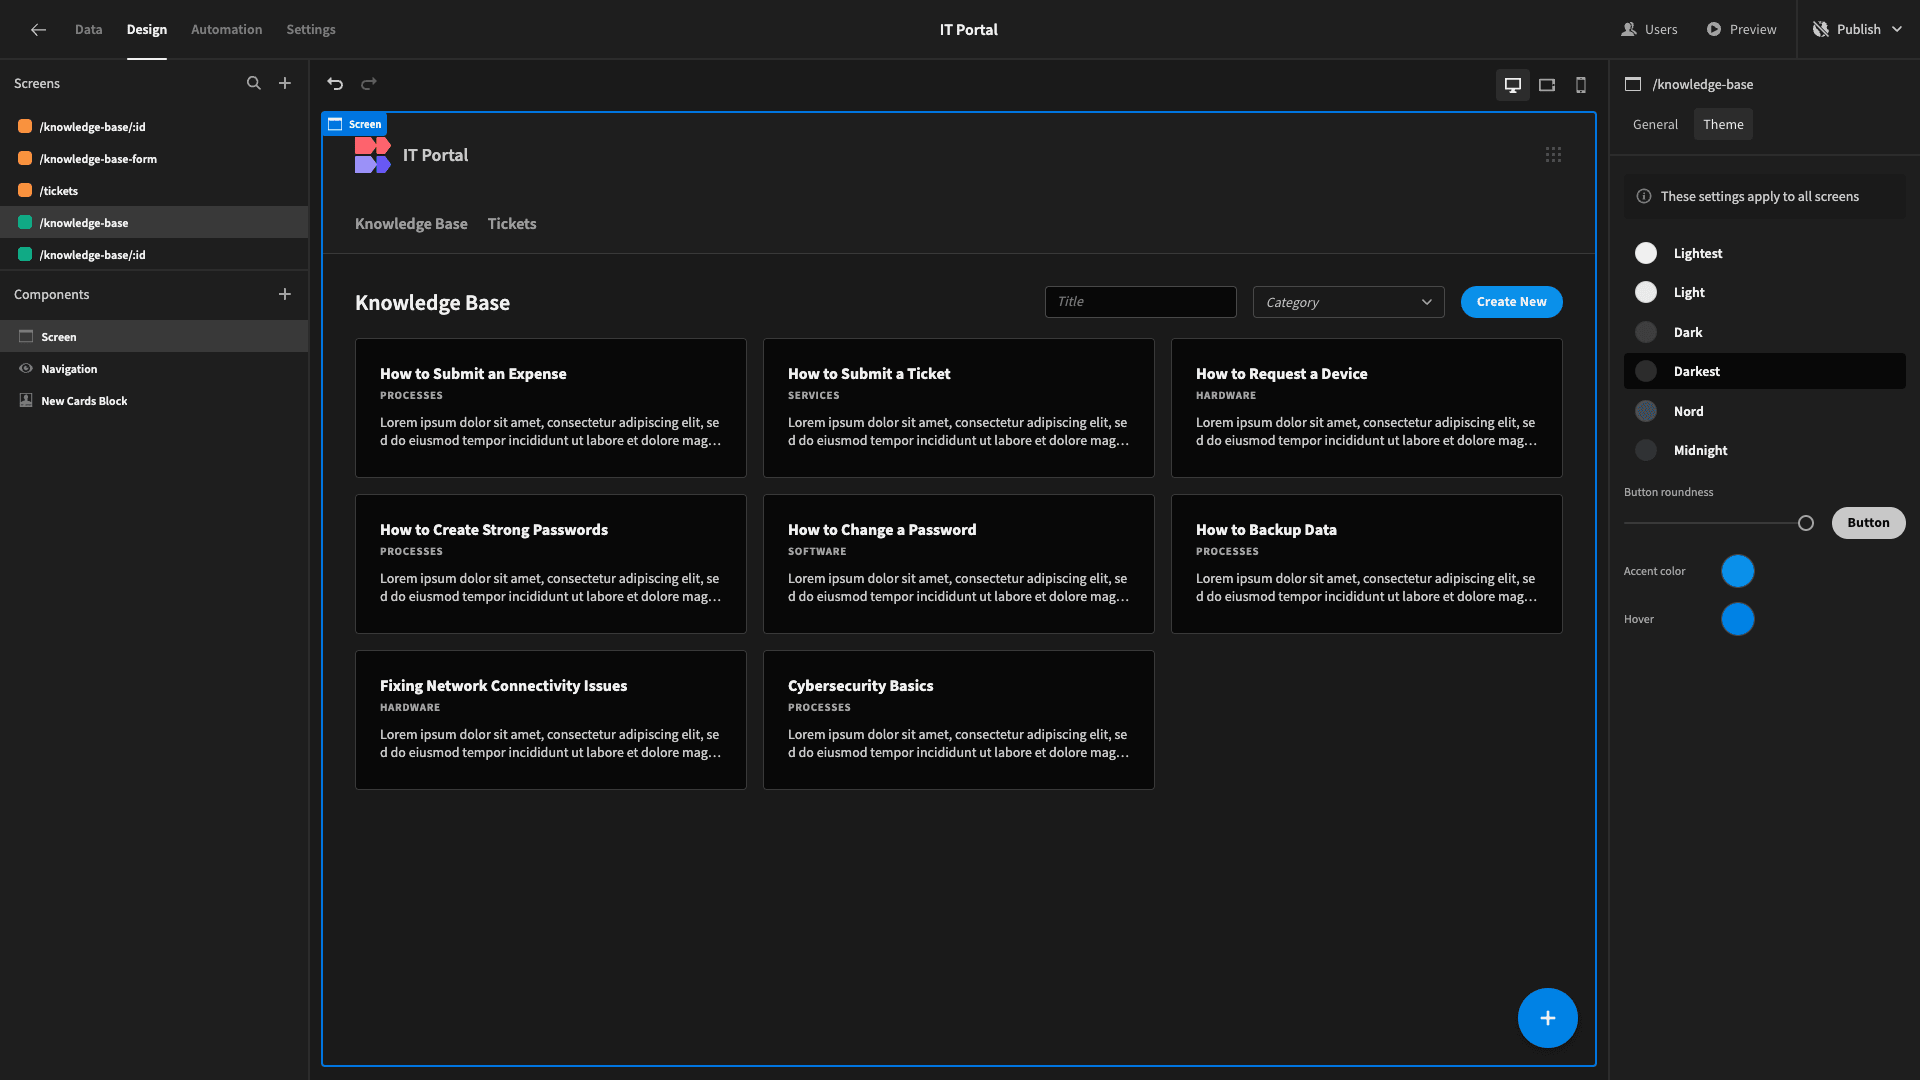Click the redo arrow
Image resolution: width=1920 pixels, height=1080 pixels.
(369, 84)
